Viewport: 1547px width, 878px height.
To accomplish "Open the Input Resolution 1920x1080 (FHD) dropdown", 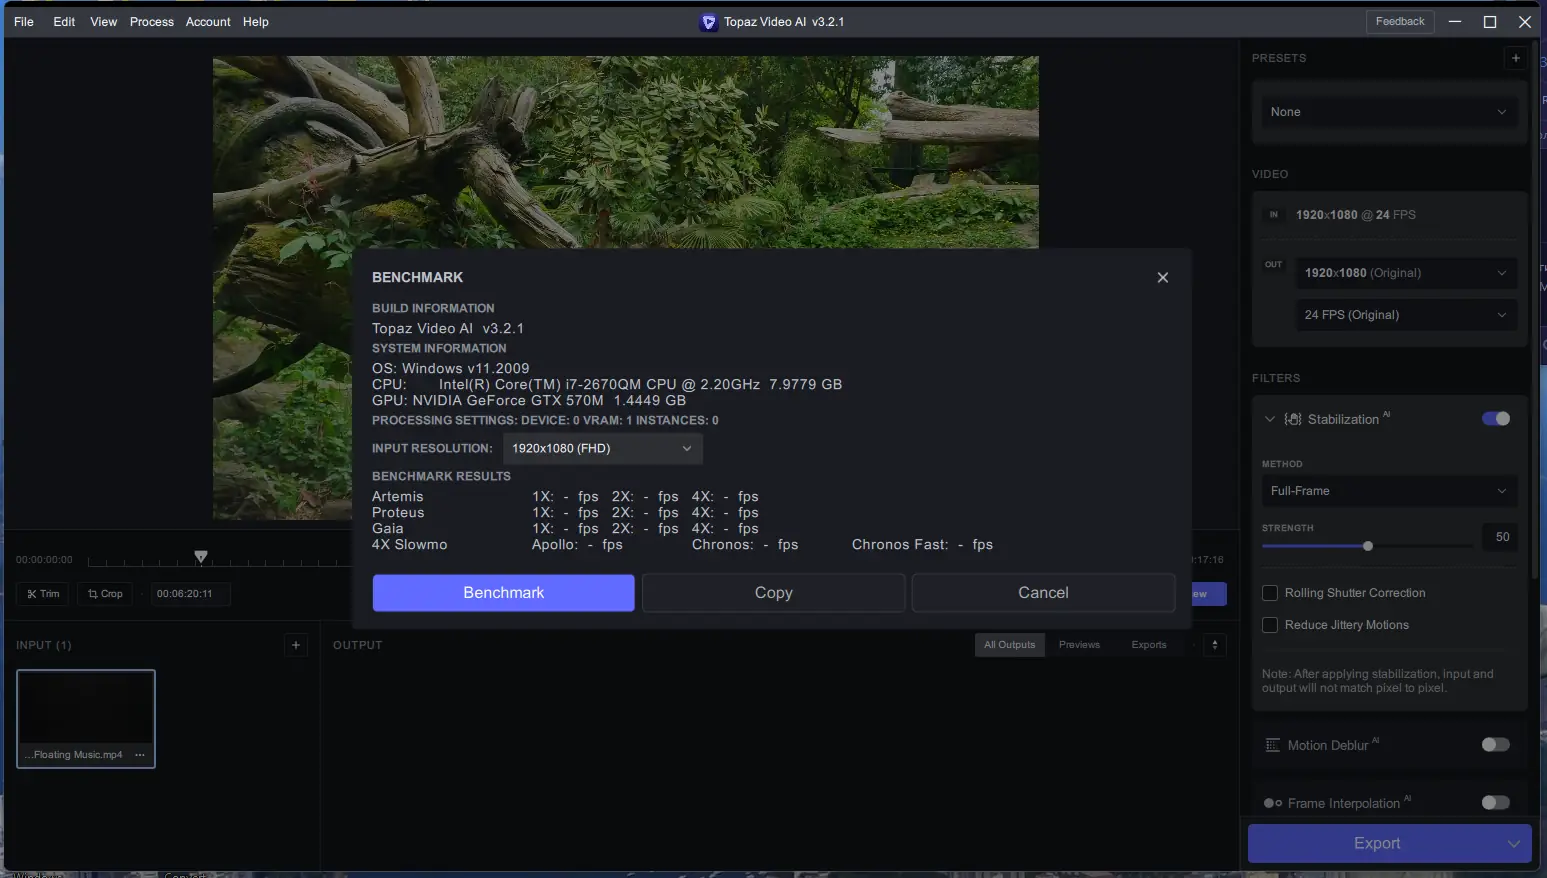I will point(603,448).
